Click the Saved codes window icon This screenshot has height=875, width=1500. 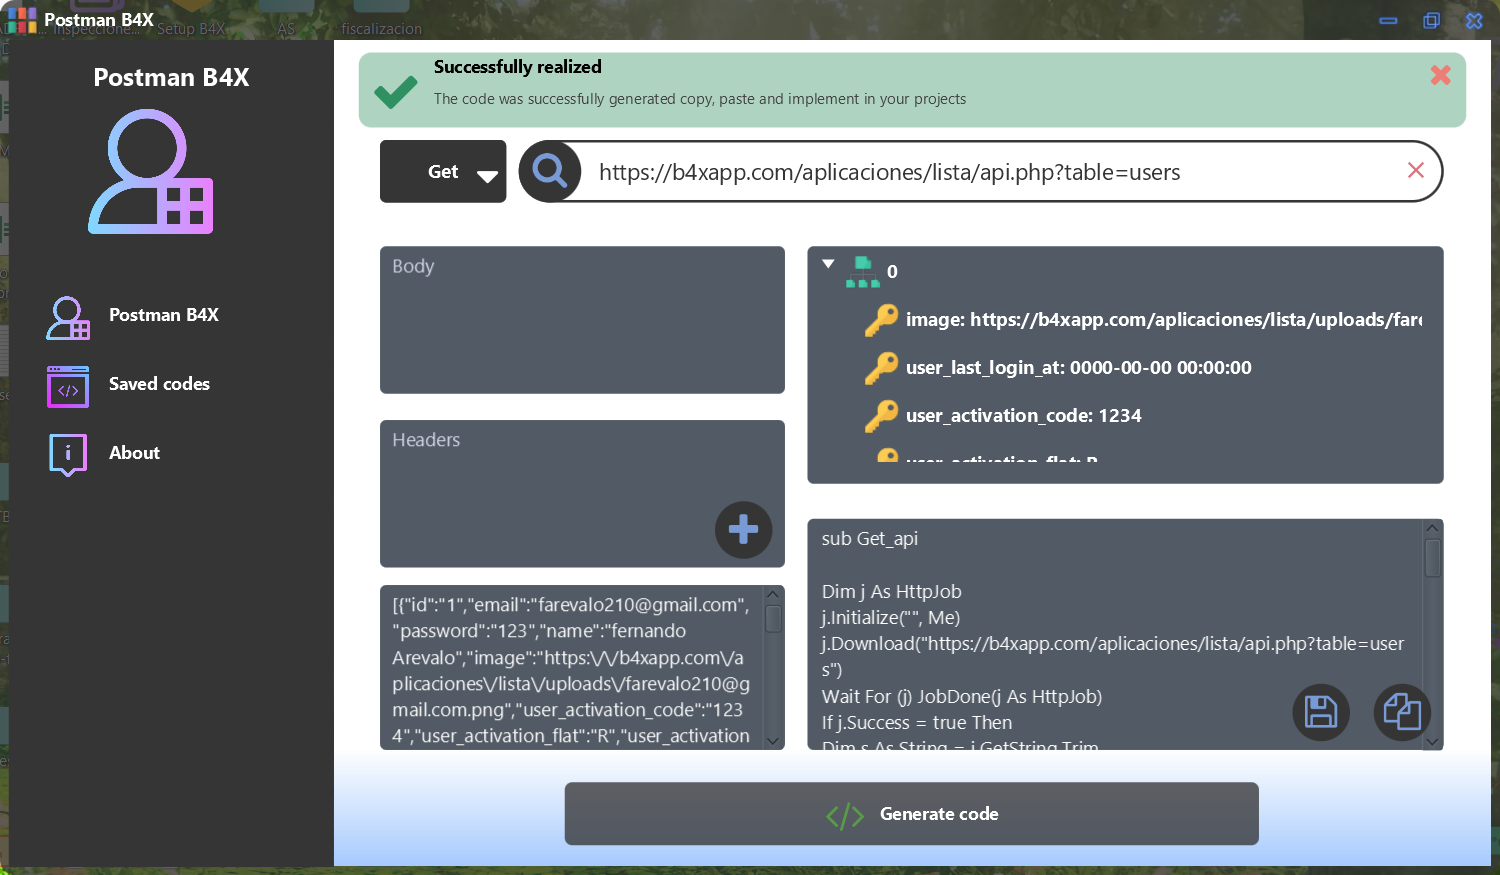(x=68, y=387)
